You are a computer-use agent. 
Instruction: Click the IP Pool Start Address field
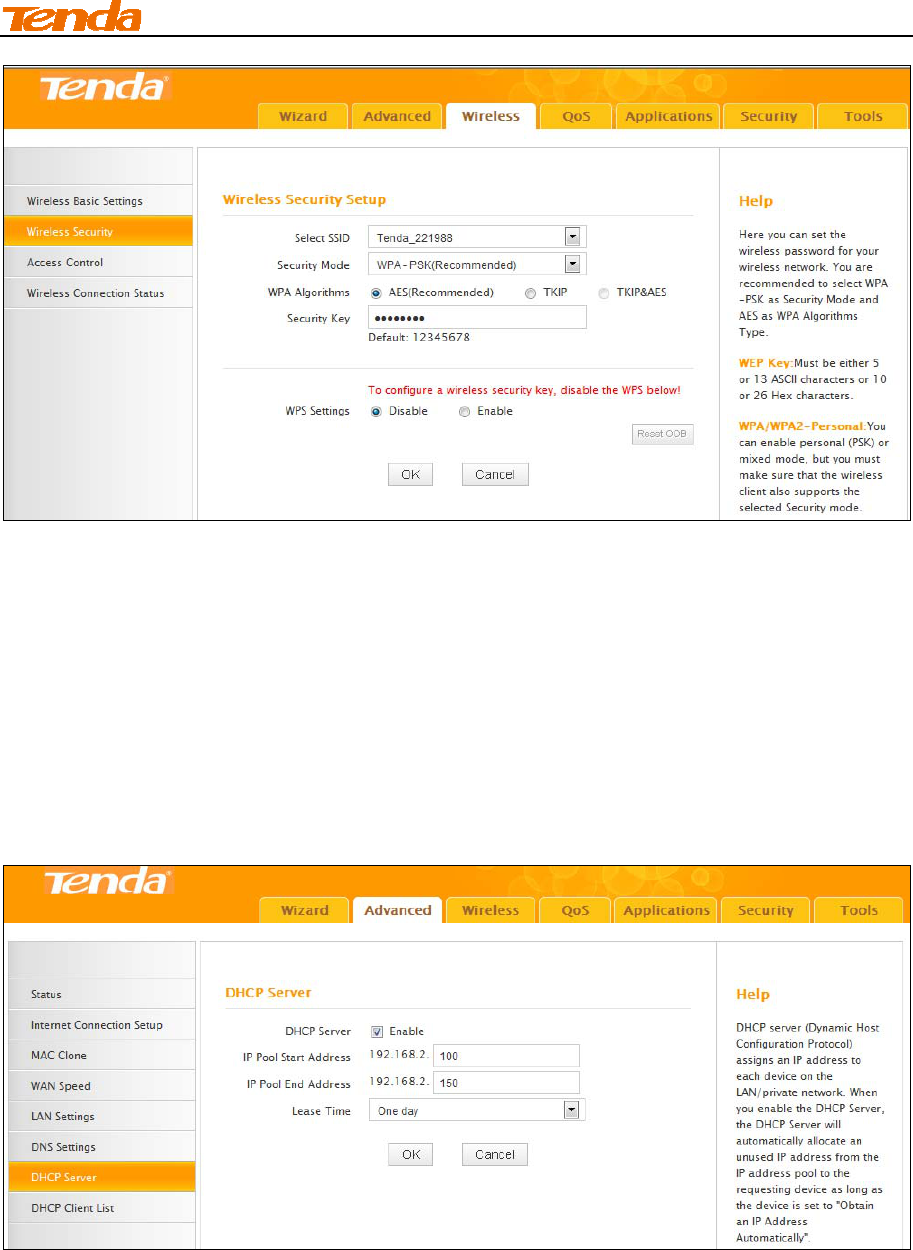pyautogui.click(x=506, y=1056)
